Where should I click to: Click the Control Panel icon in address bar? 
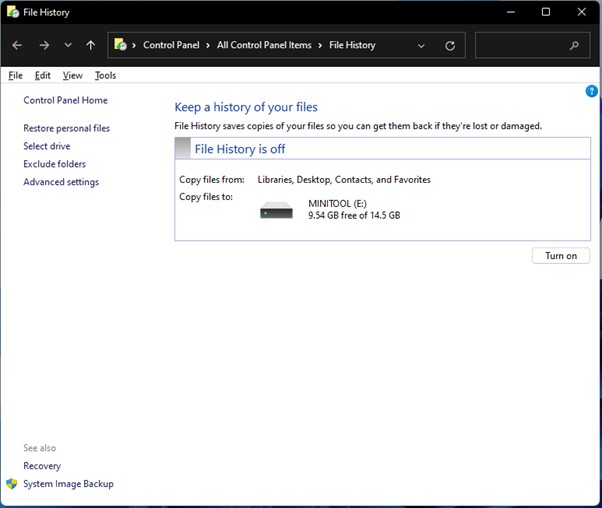121,45
